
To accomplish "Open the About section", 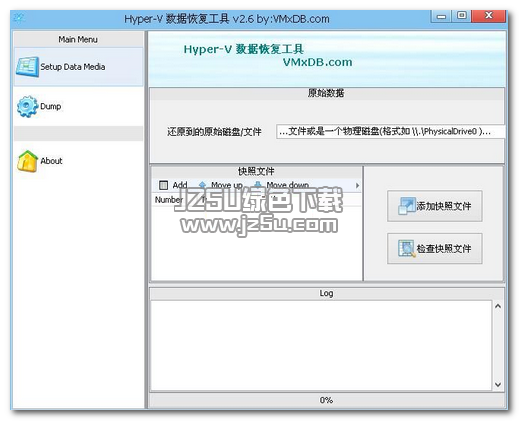I will point(78,161).
